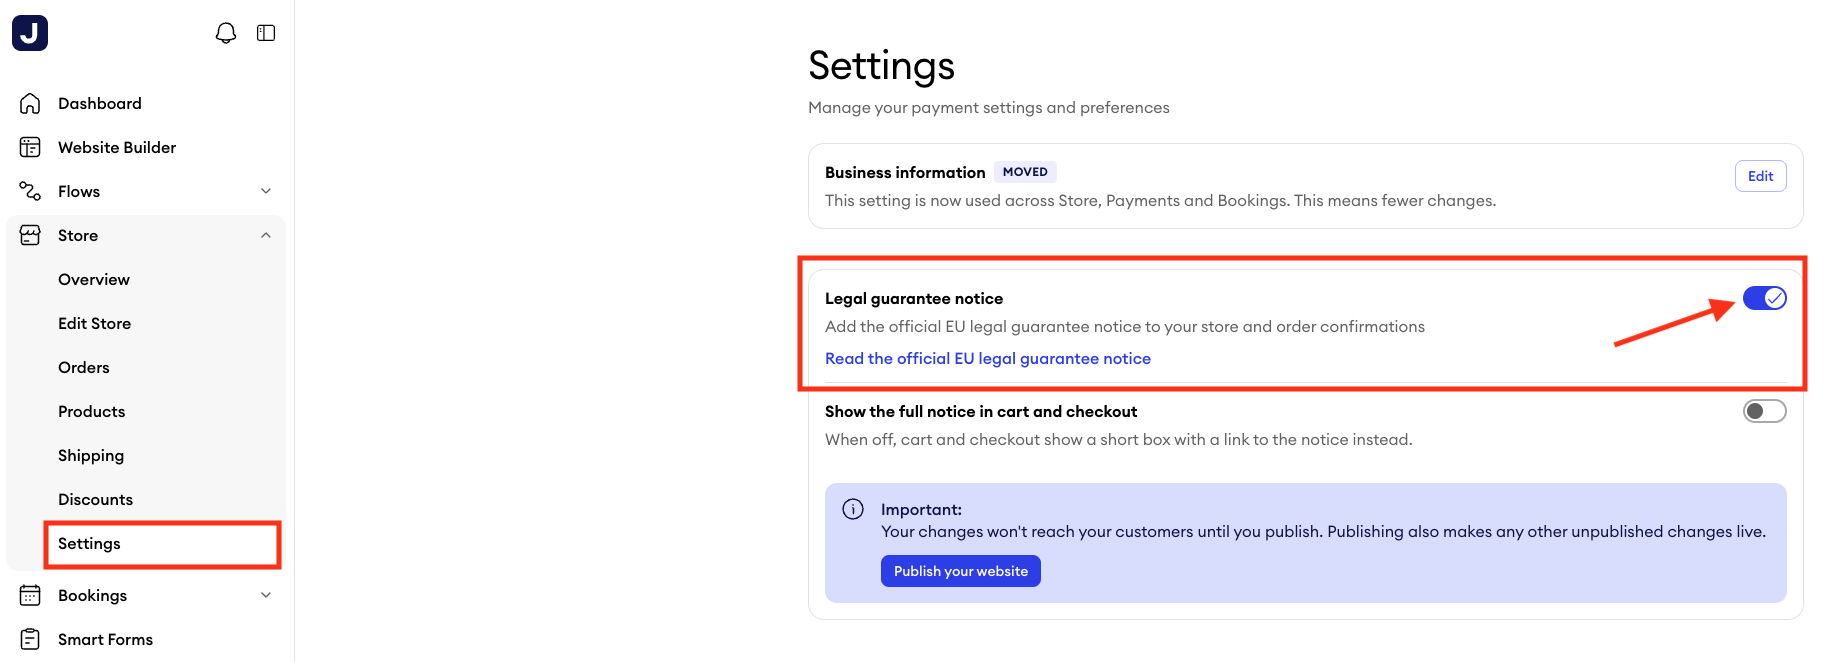Collapse the sidebar with the panel icon
The height and width of the screenshot is (662, 1847).
point(266,33)
